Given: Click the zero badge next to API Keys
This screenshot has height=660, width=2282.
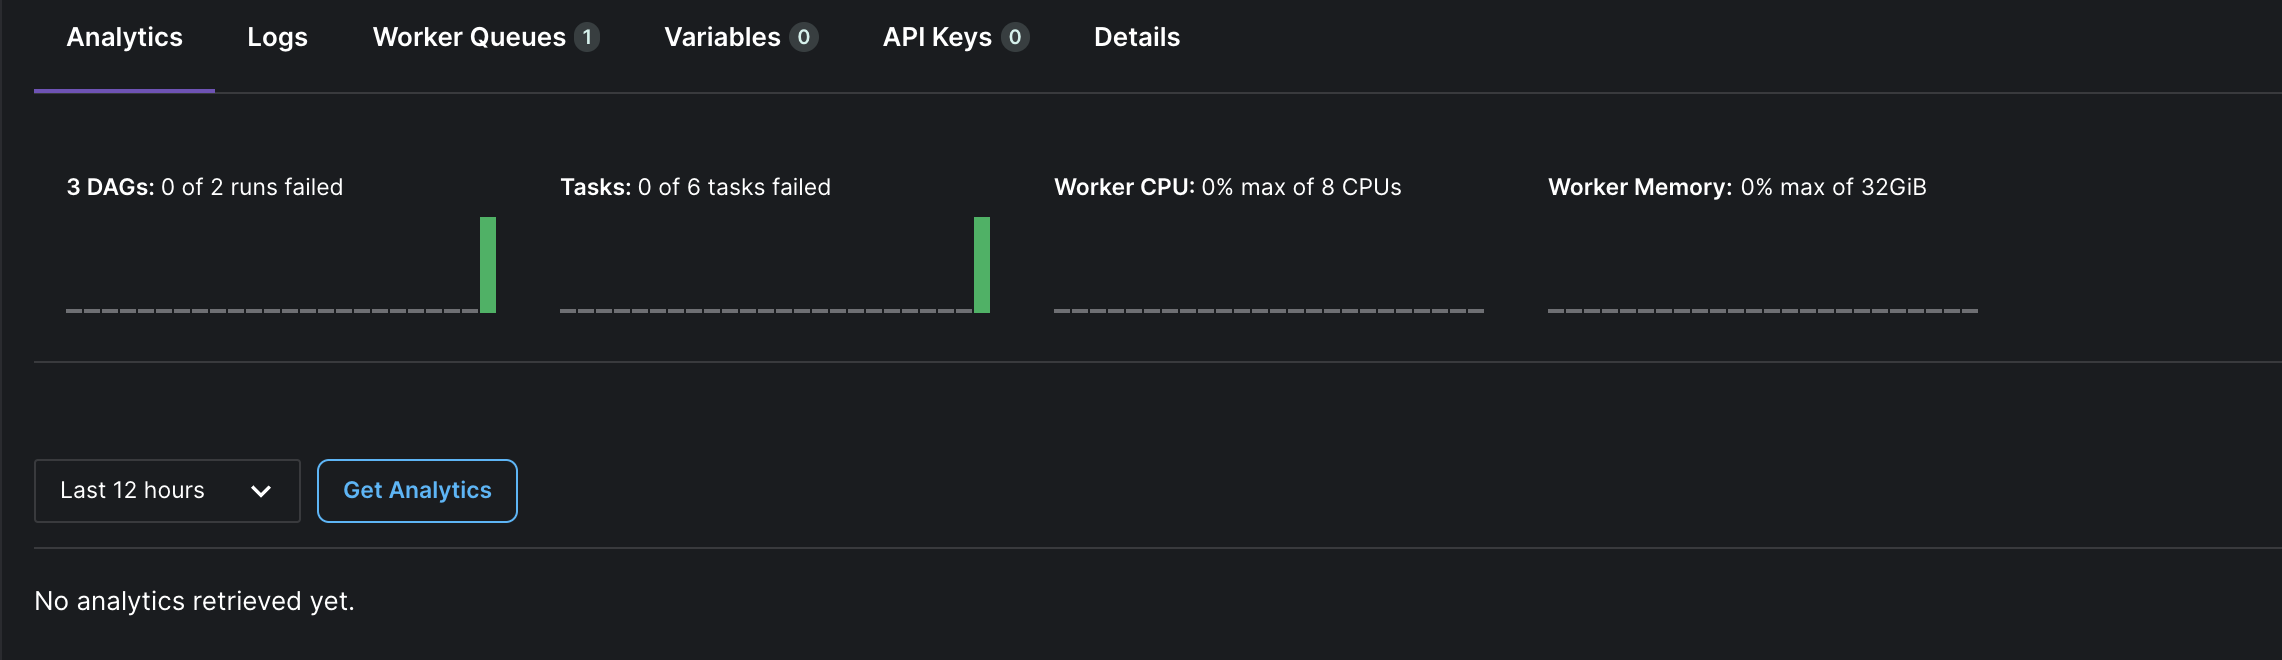Looking at the screenshot, I should pyautogui.click(x=1015, y=38).
